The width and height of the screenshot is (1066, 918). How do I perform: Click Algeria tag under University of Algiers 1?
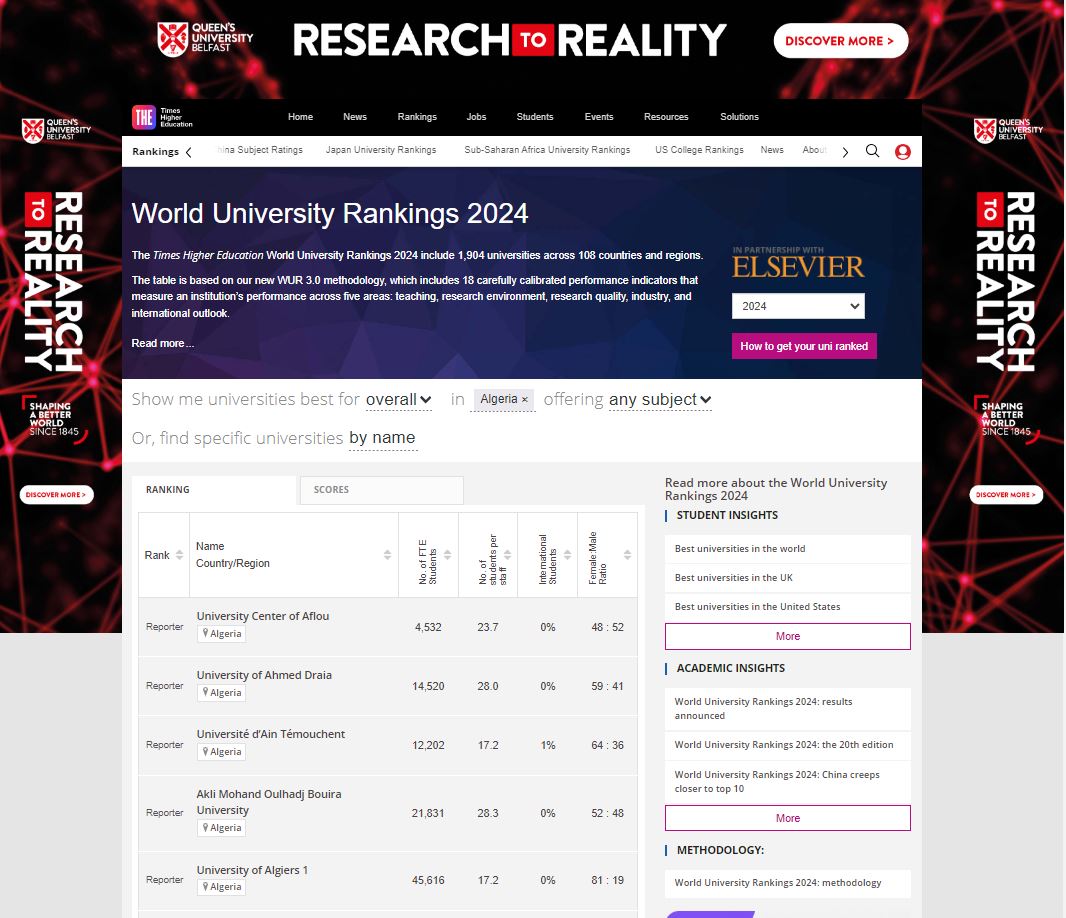click(222, 887)
